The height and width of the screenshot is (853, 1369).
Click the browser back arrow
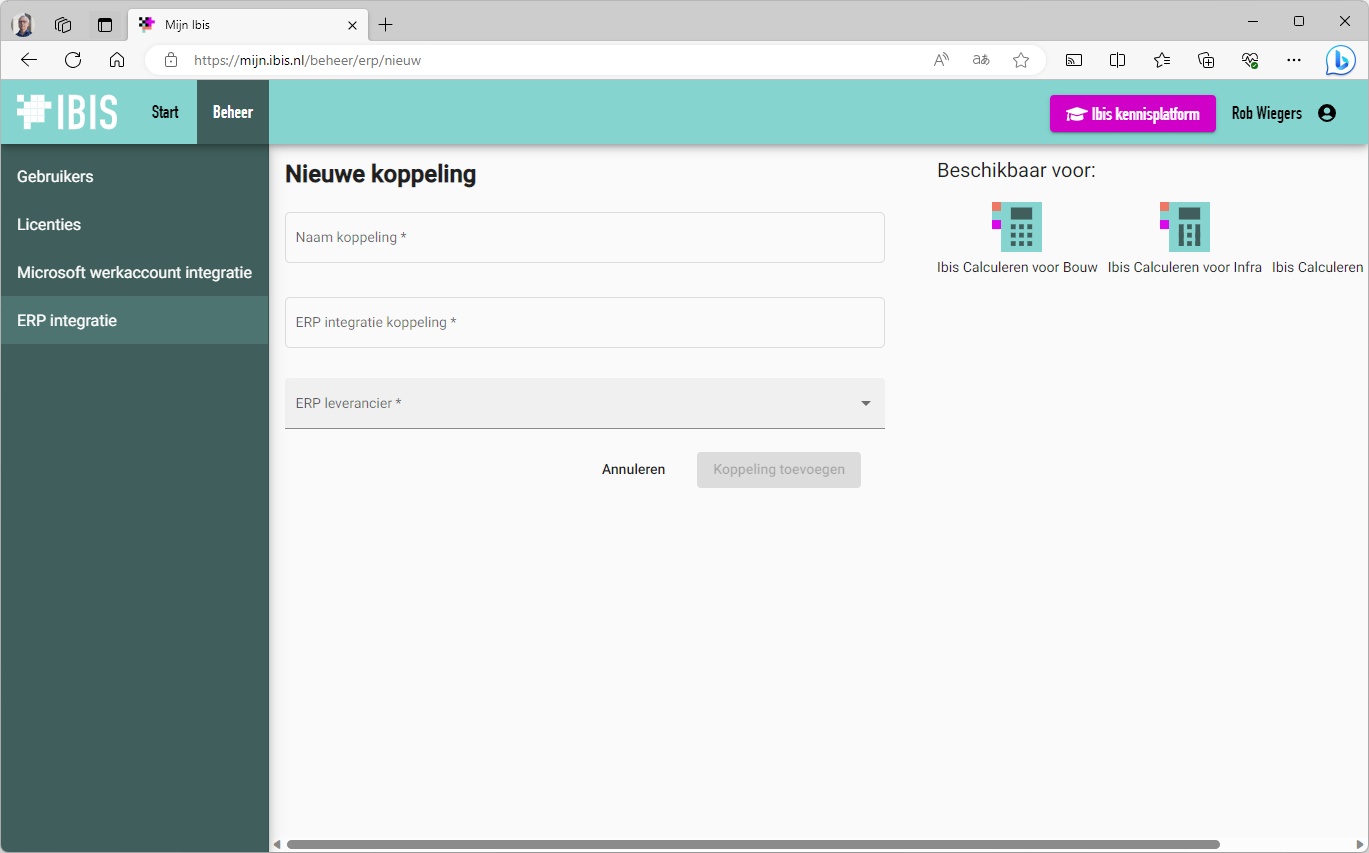point(29,60)
